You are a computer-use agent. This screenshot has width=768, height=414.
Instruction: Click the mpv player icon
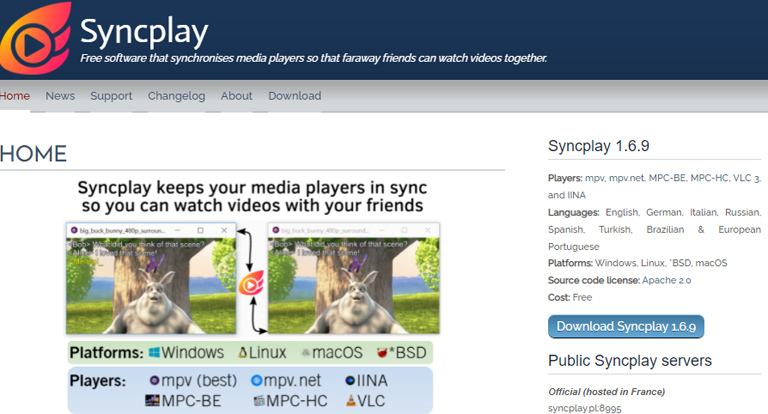[154, 381]
